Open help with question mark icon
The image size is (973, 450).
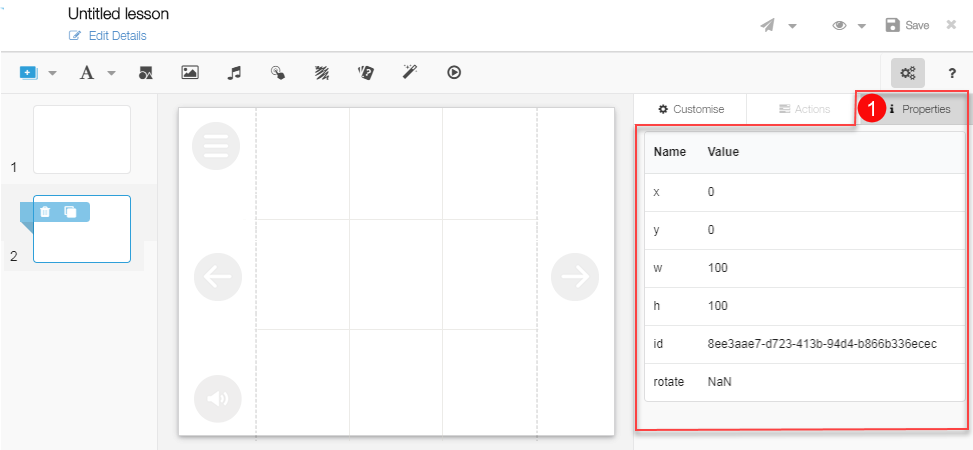tap(952, 73)
